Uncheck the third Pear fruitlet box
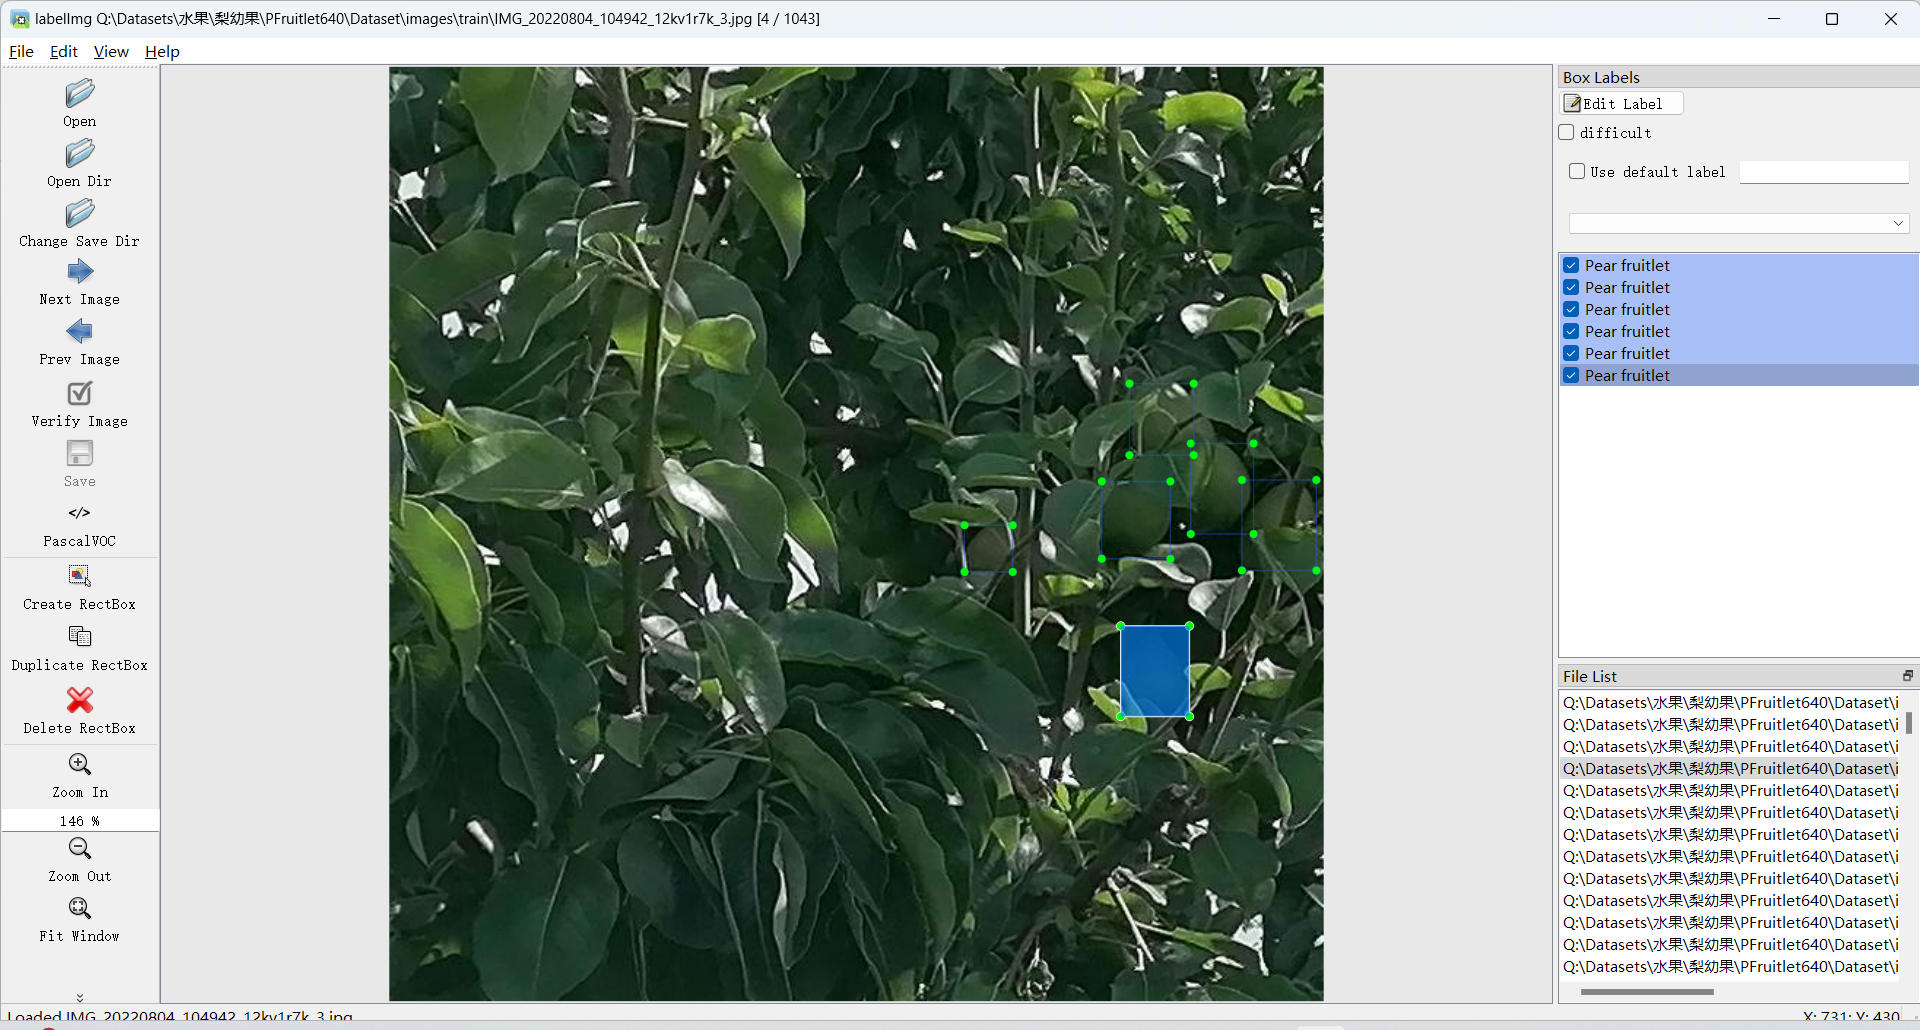Viewport: 1920px width, 1030px height. coord(1572,309)
